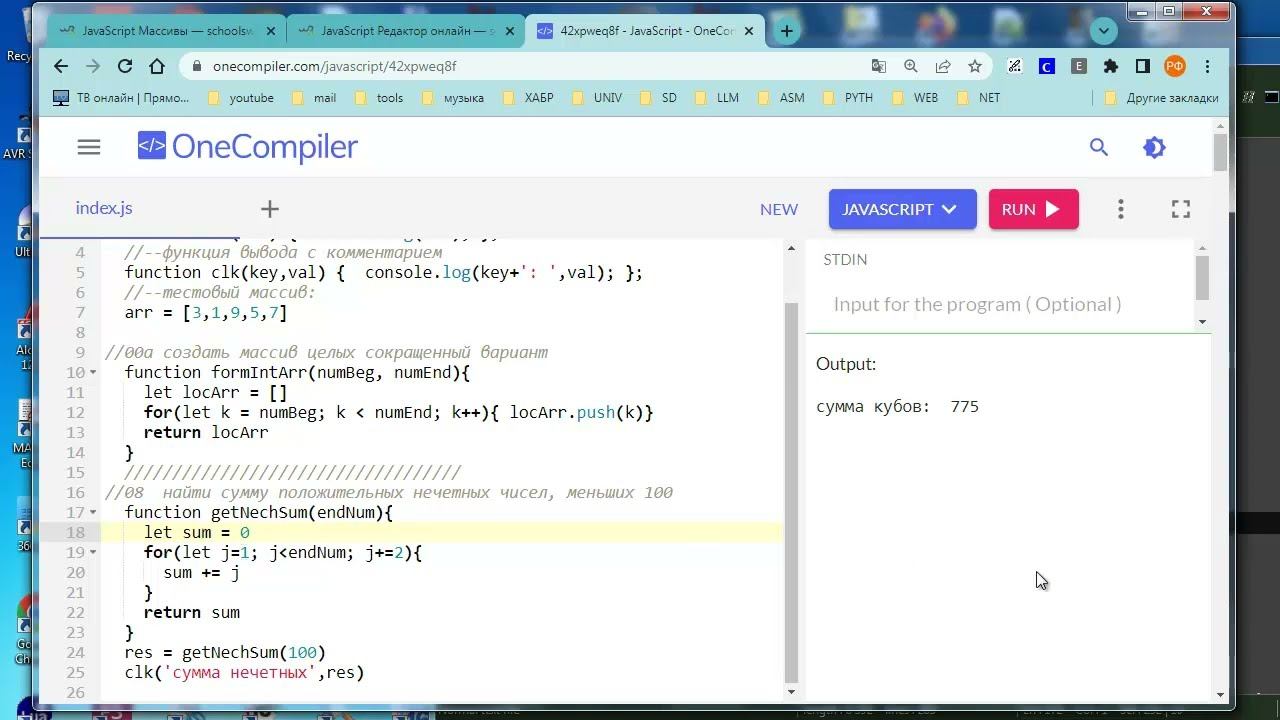This screenshot has width=1280, height=720.
Task: Toggle the browser side panel
Action: click(1143, 66)
